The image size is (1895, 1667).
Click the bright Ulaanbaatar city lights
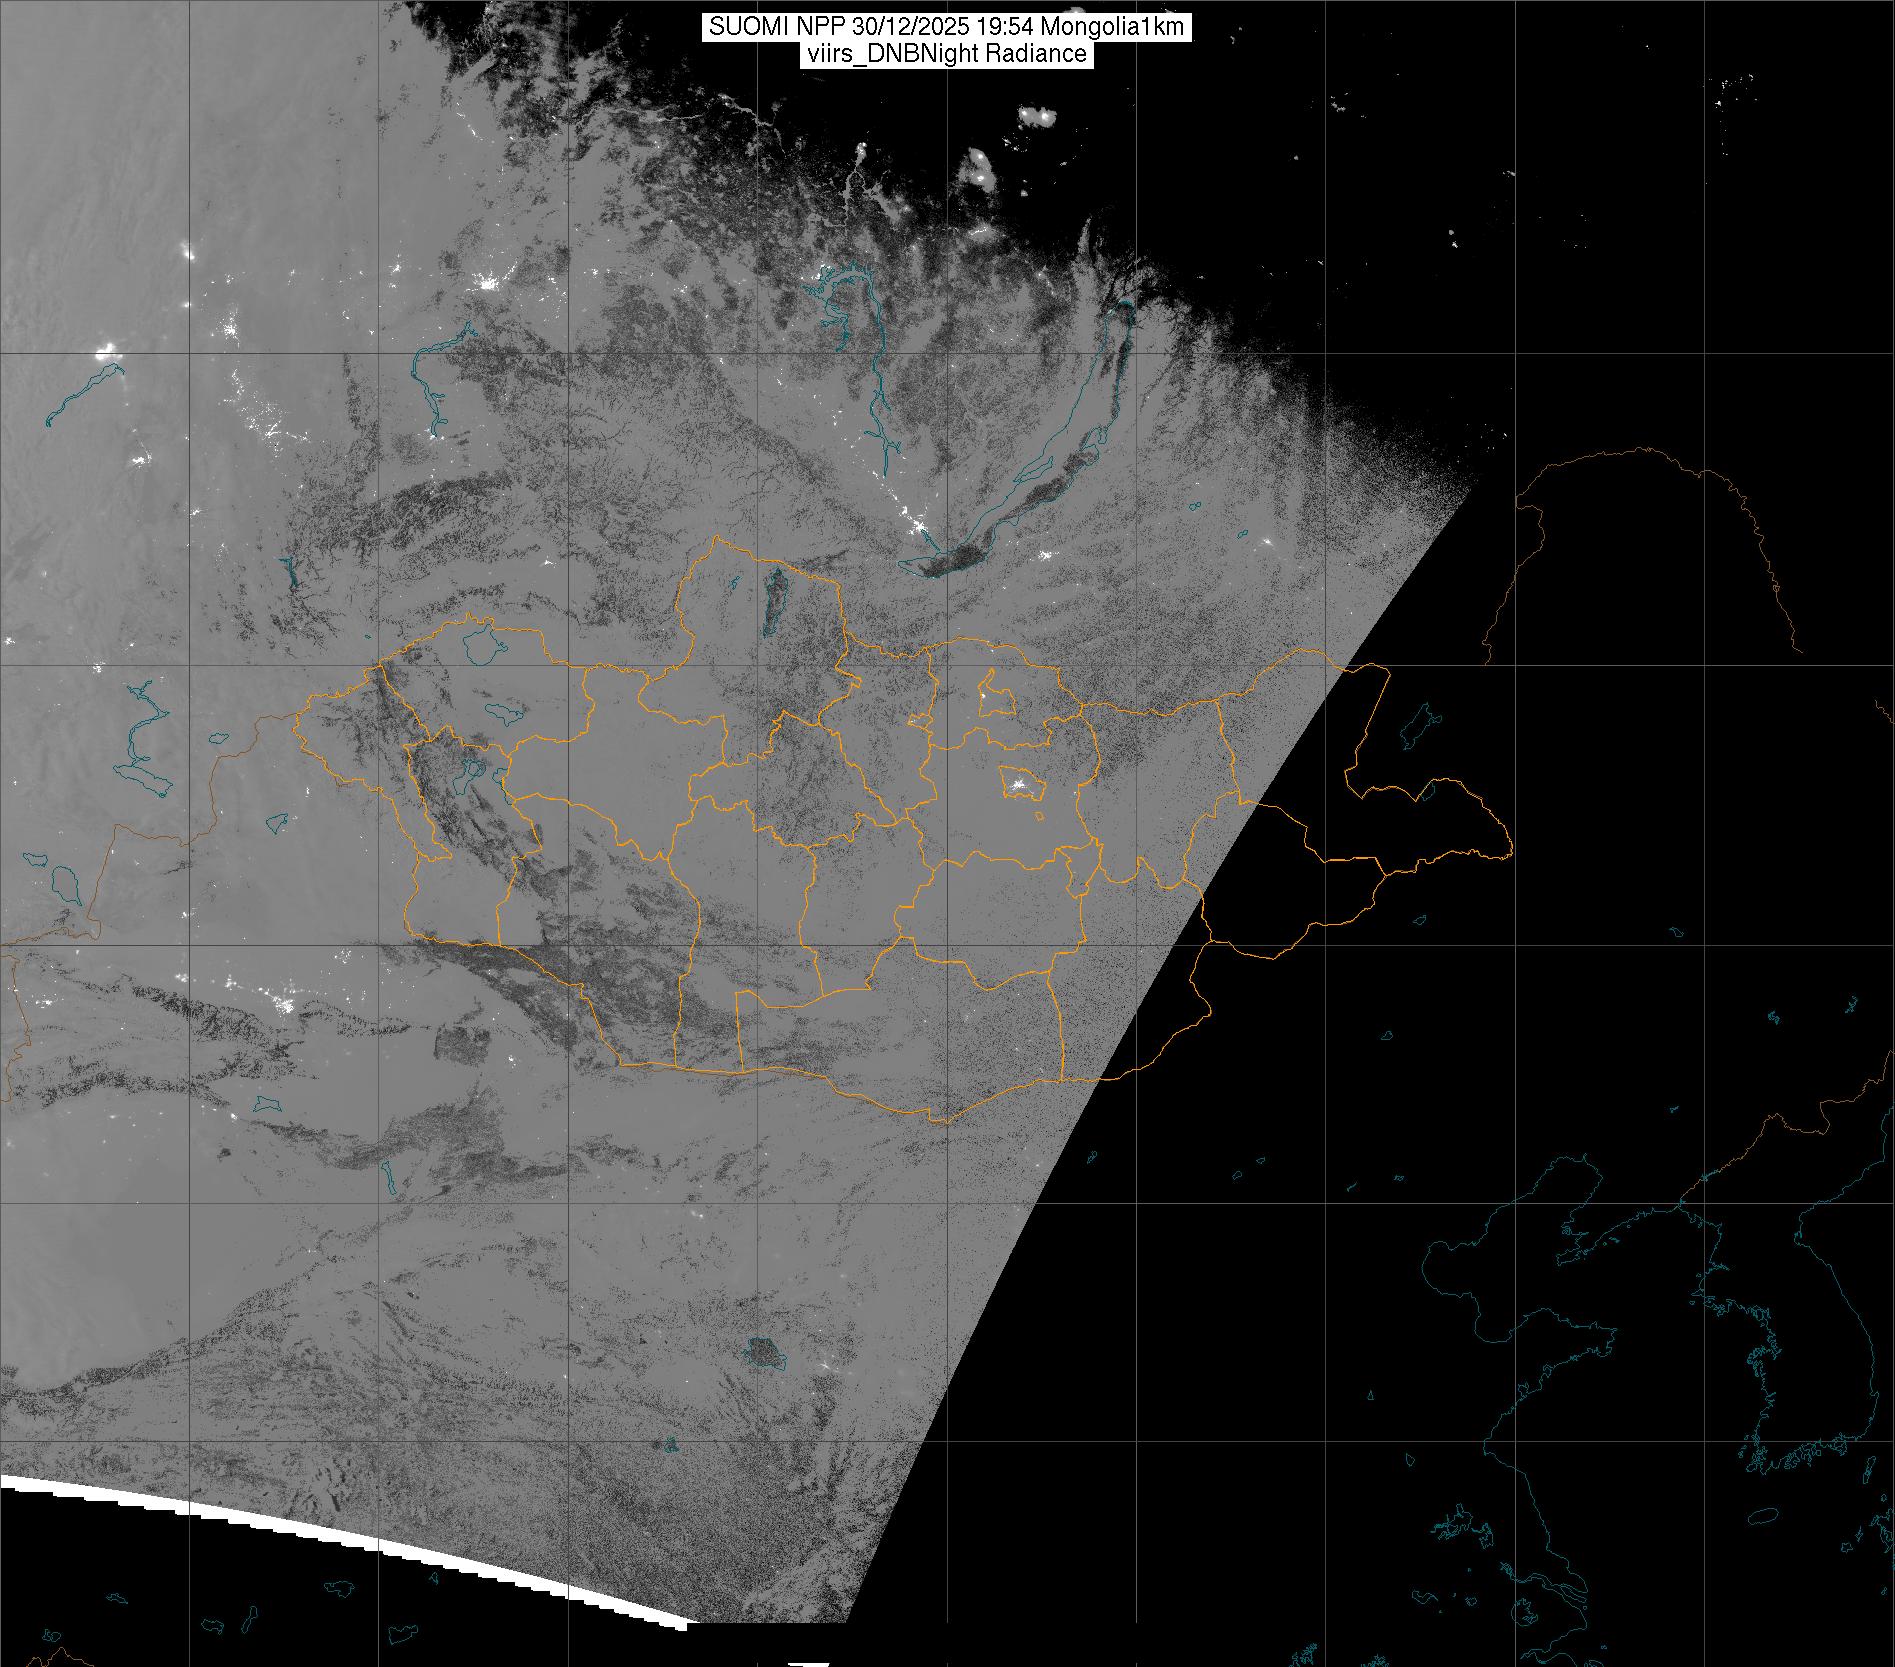(1019, 785)
